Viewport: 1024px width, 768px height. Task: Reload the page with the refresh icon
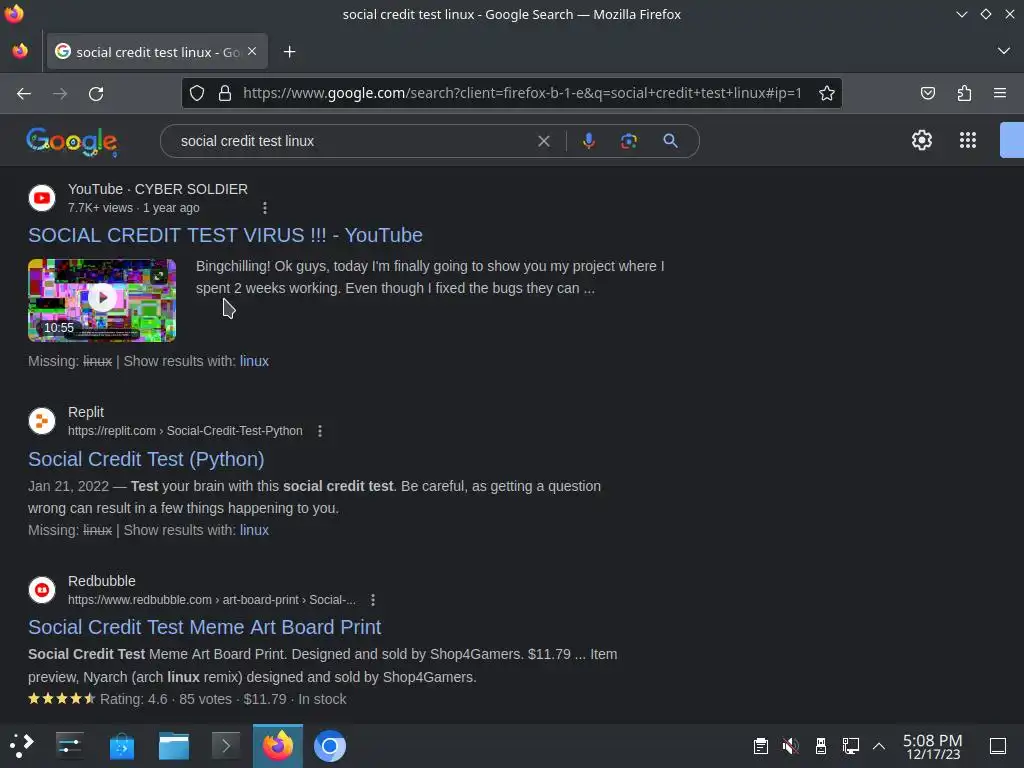tap(96, 93)
